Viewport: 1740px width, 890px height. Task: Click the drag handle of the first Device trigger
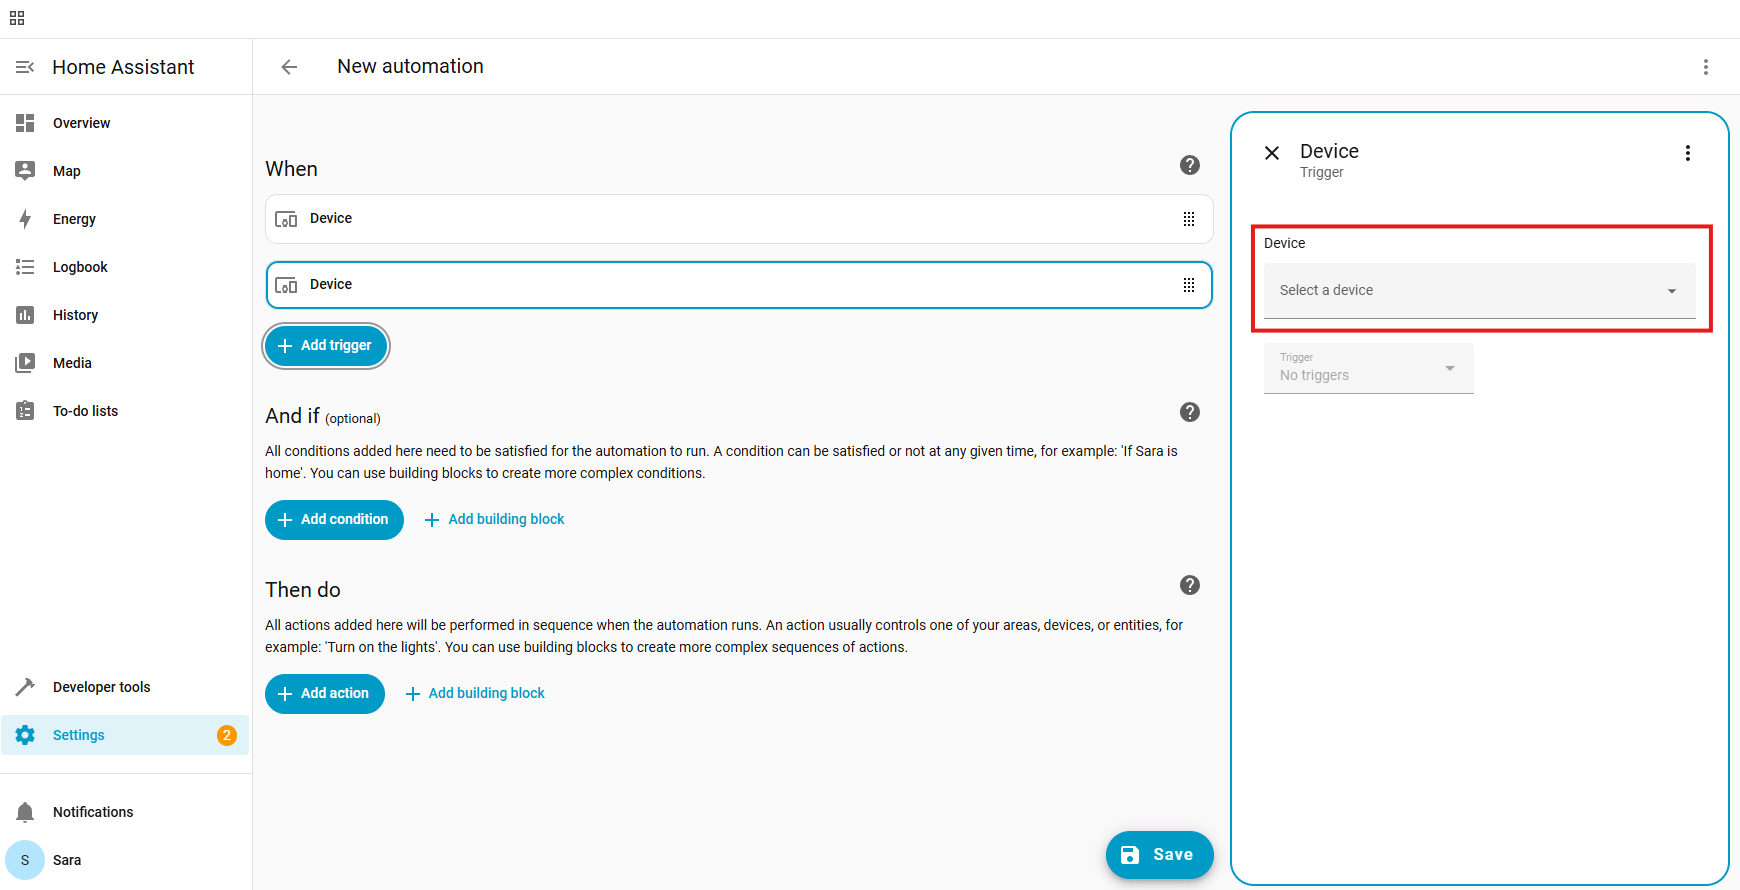tap(1188, 219)
